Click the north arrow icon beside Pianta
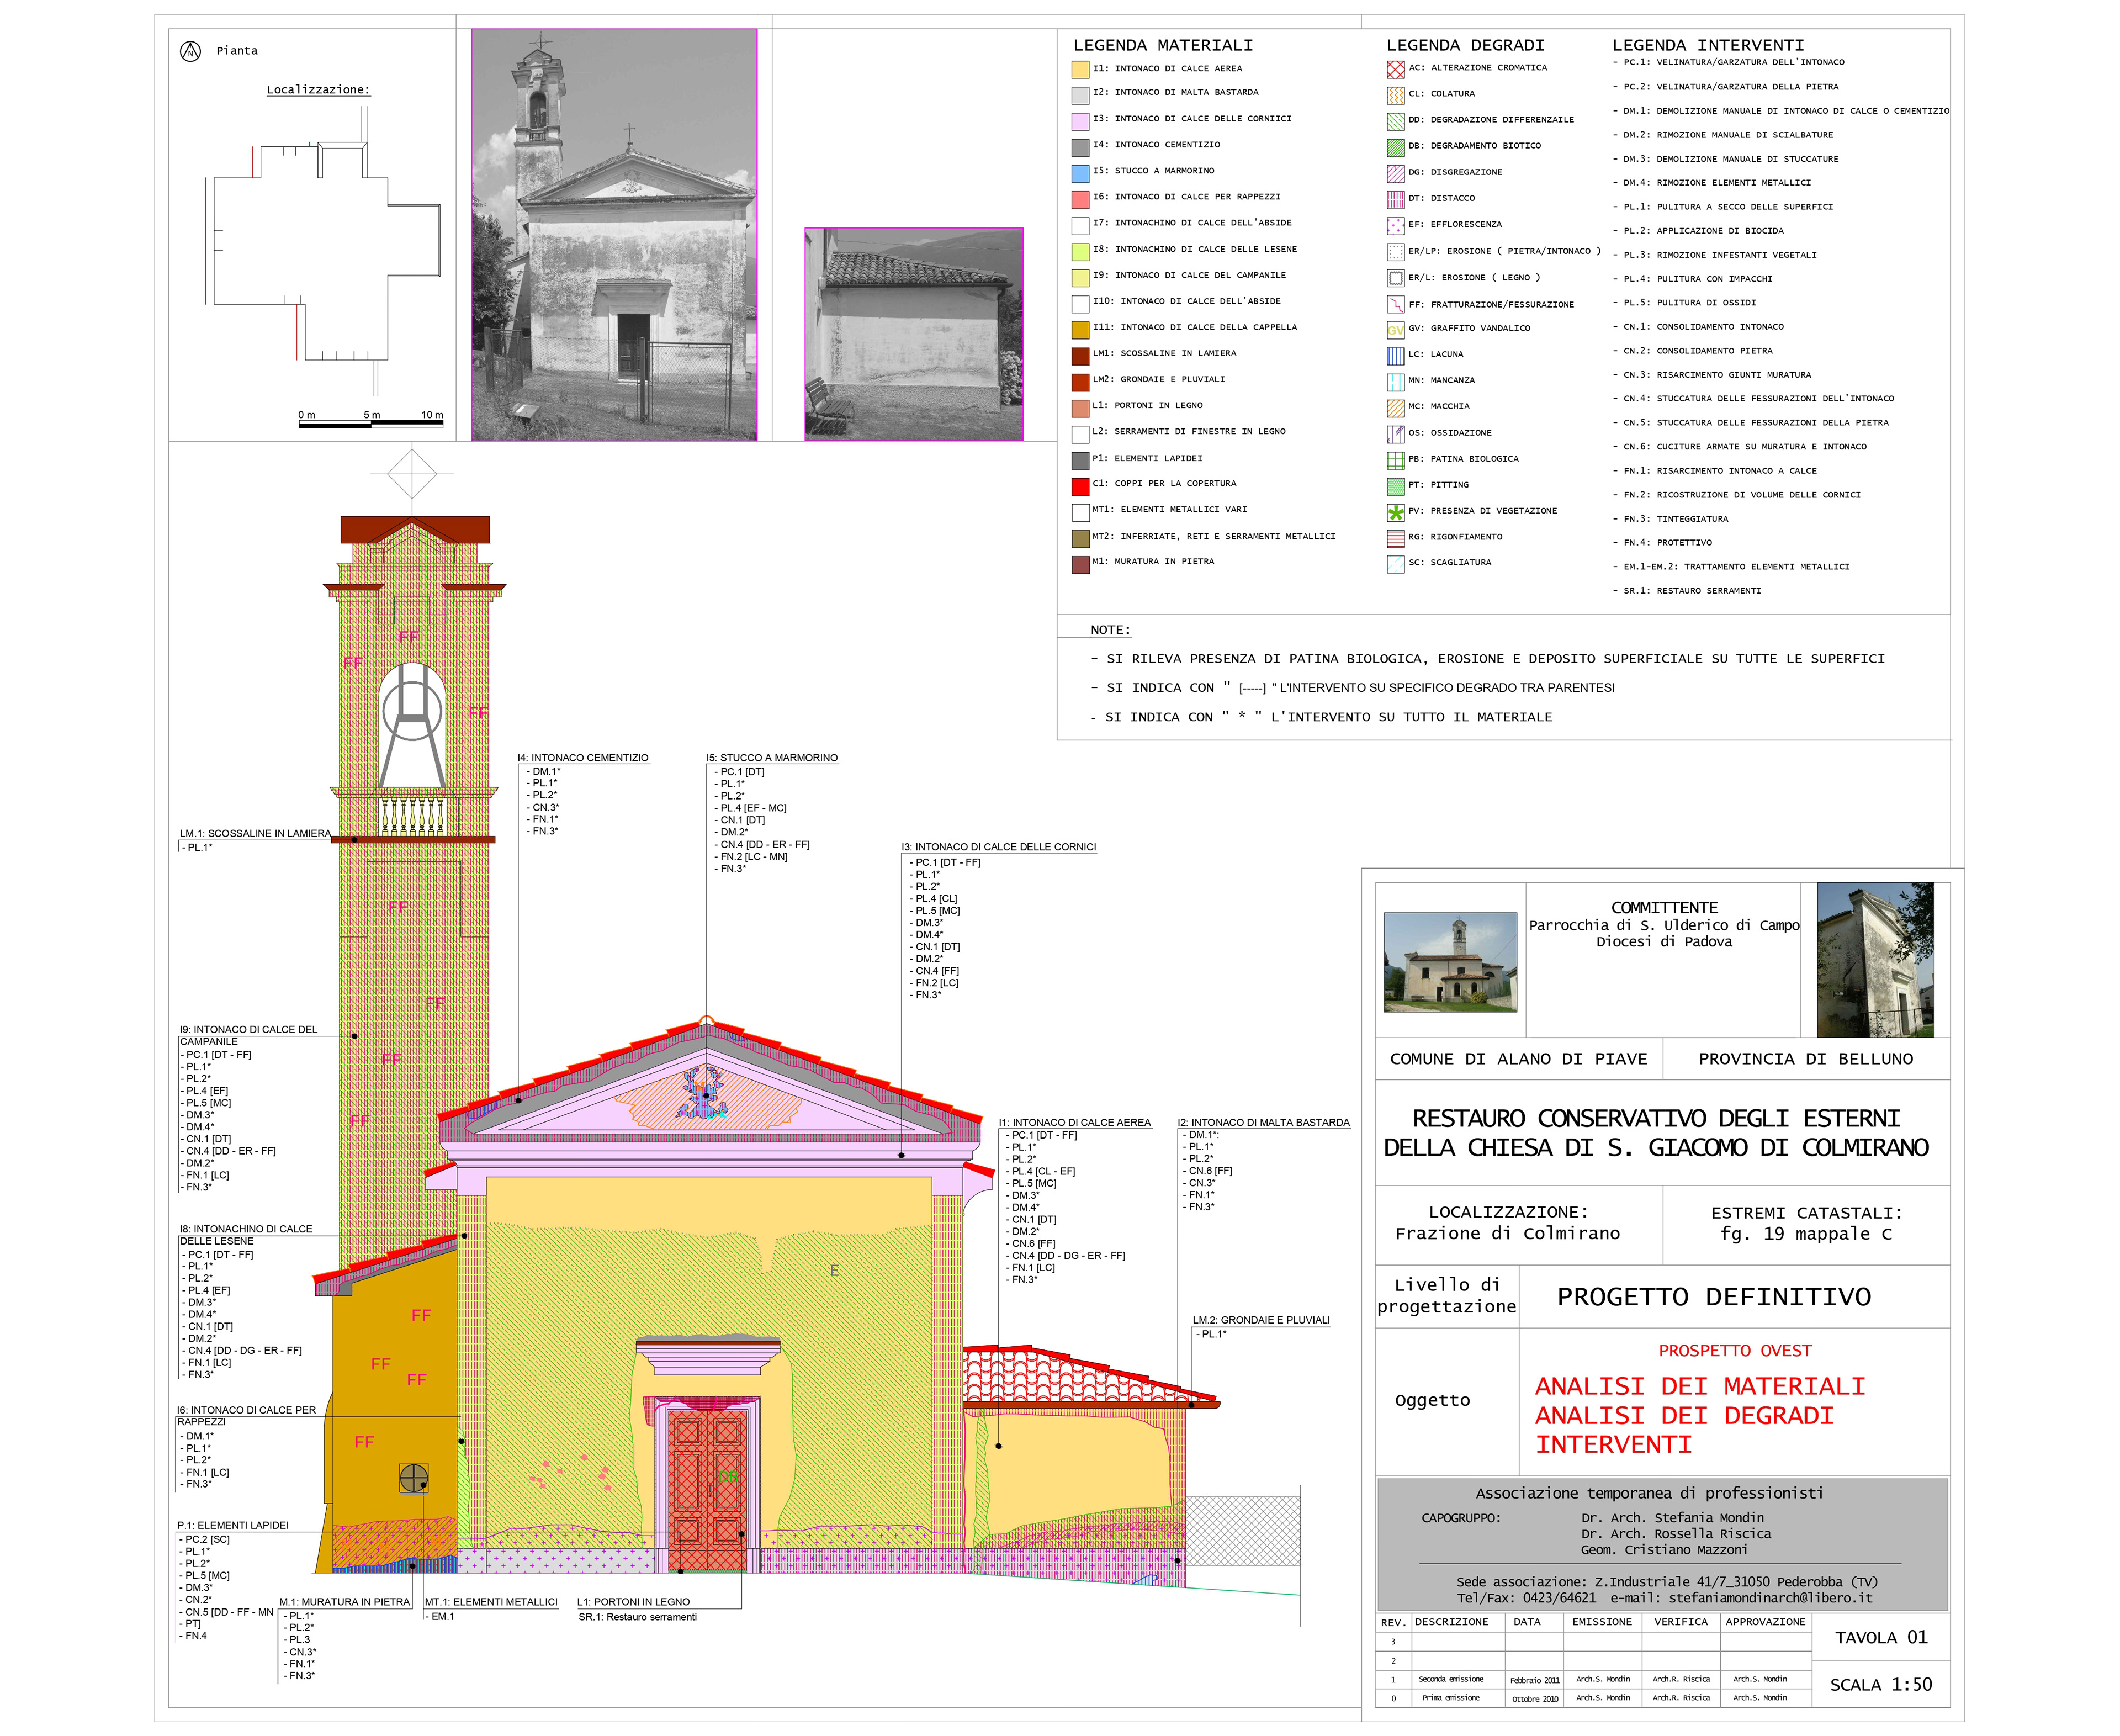2120x1736 pixels. click(x=190, y=51)
